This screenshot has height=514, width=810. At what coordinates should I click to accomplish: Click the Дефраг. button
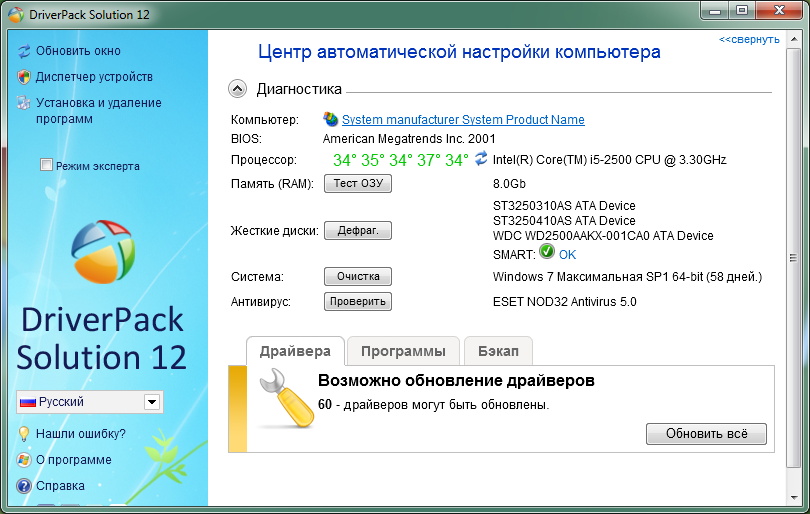[358, 230]
